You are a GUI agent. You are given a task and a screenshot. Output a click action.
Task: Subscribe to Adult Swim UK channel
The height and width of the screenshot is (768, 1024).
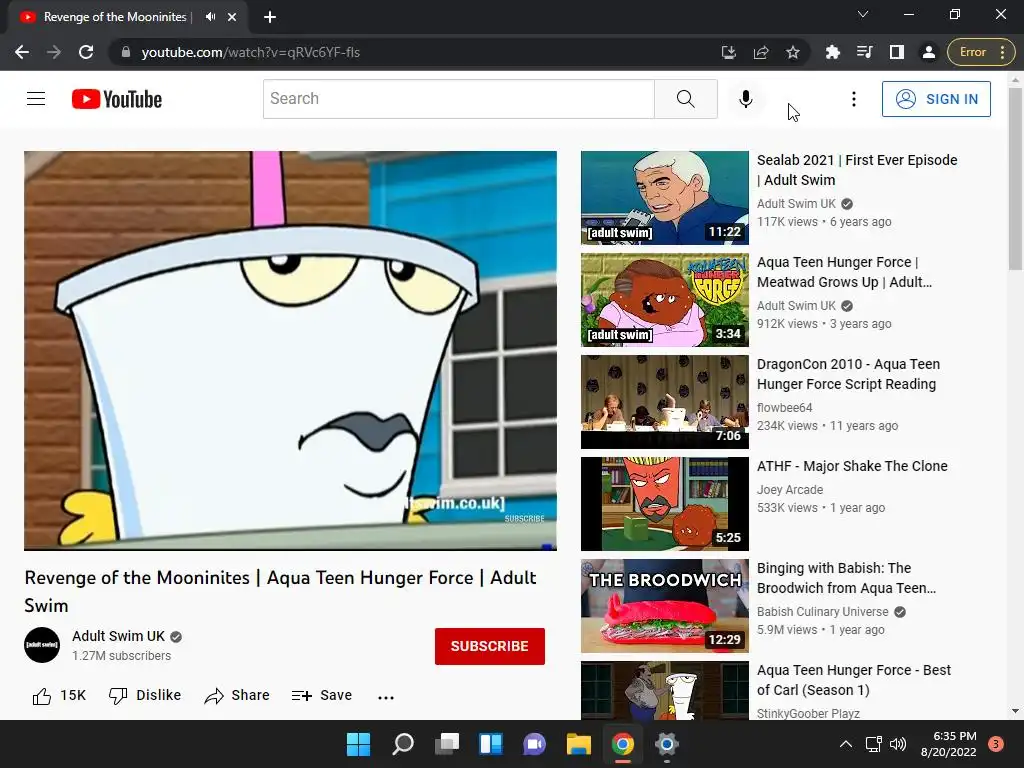pos(490,646)
